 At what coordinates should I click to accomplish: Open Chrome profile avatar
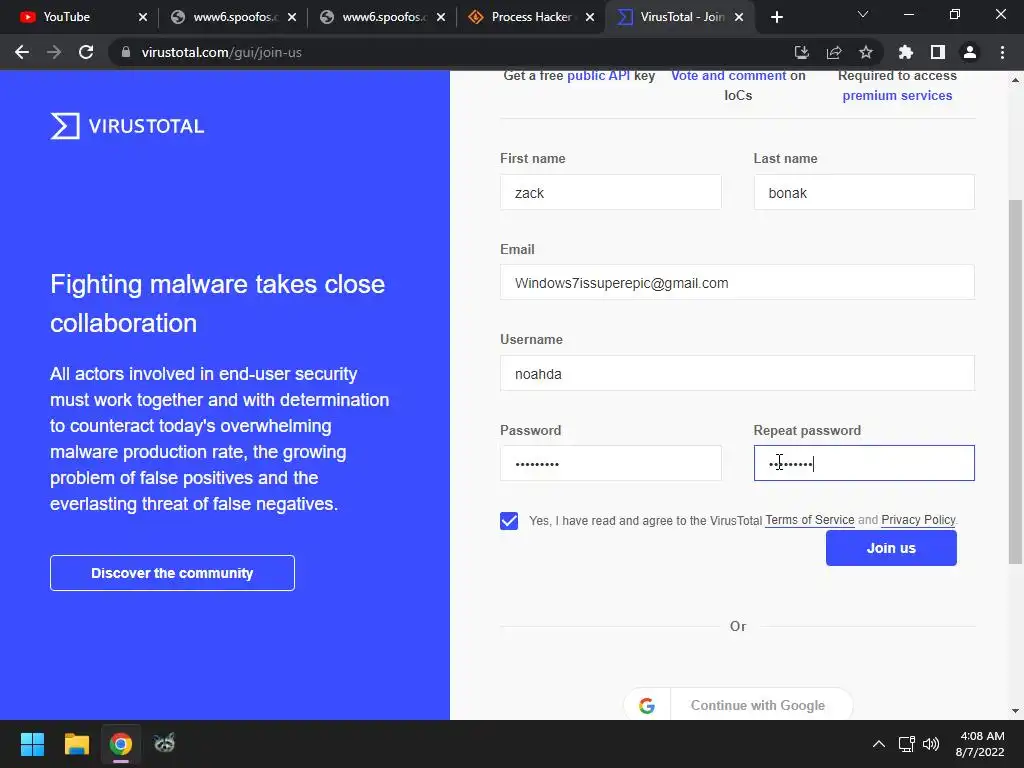point(970,52)
